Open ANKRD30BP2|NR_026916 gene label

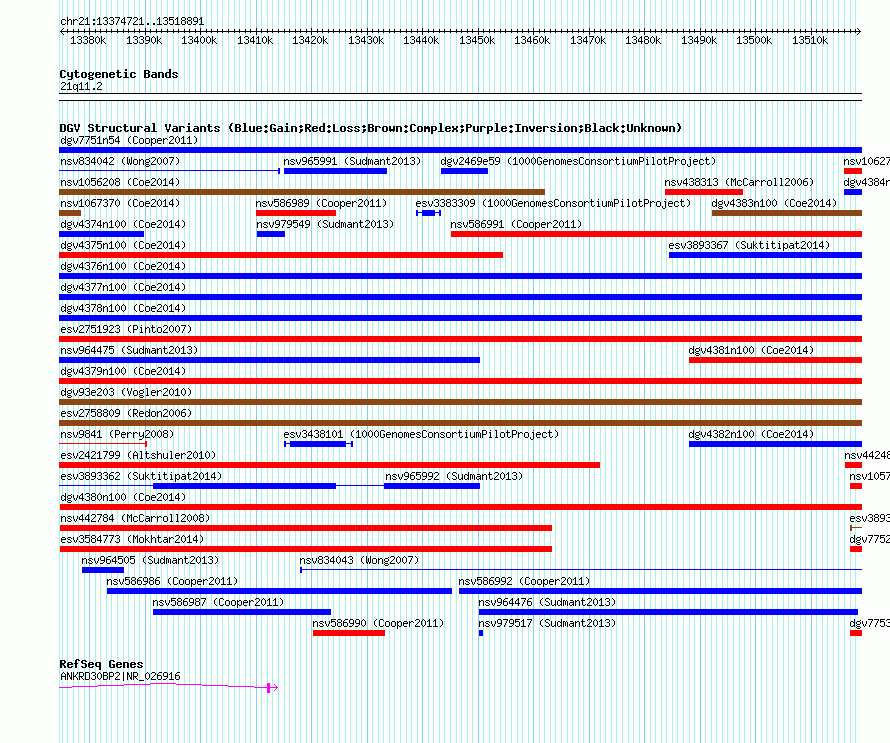(120, 676)
